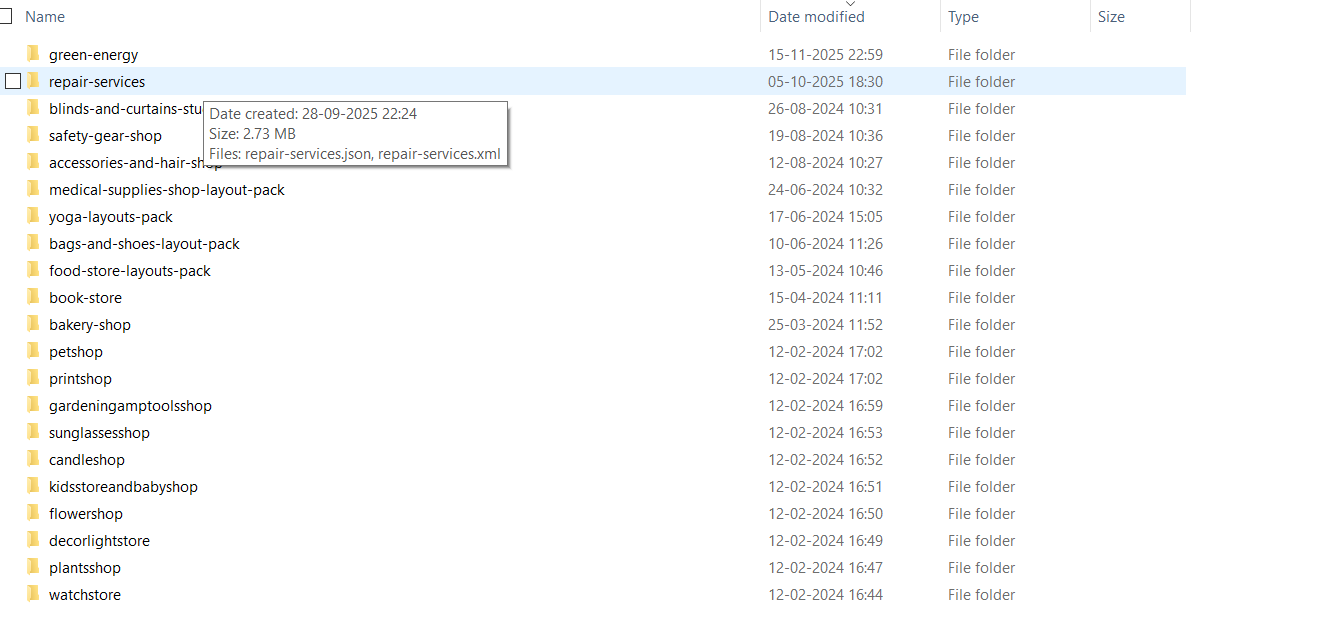Click the bakery-shop folder icon
The width and height of the screenshot is (1323, 637).
(33, 324)
